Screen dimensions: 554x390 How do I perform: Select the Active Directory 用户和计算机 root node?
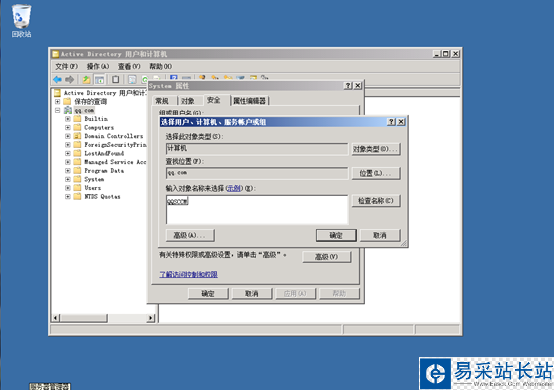point(105,93)
